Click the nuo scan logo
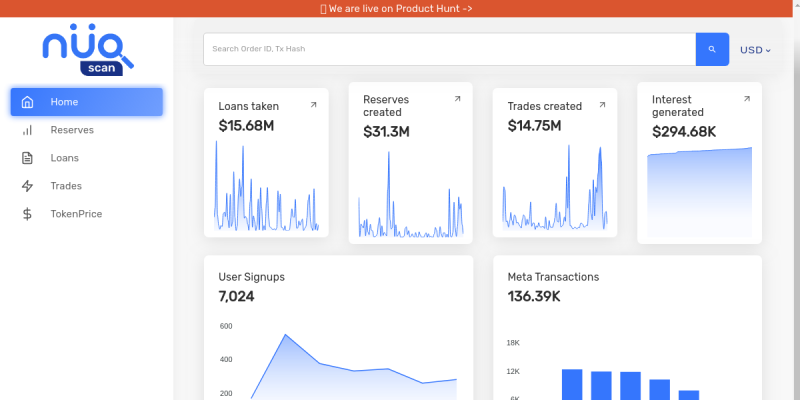The image size is (800, 400). coord(88,49)
